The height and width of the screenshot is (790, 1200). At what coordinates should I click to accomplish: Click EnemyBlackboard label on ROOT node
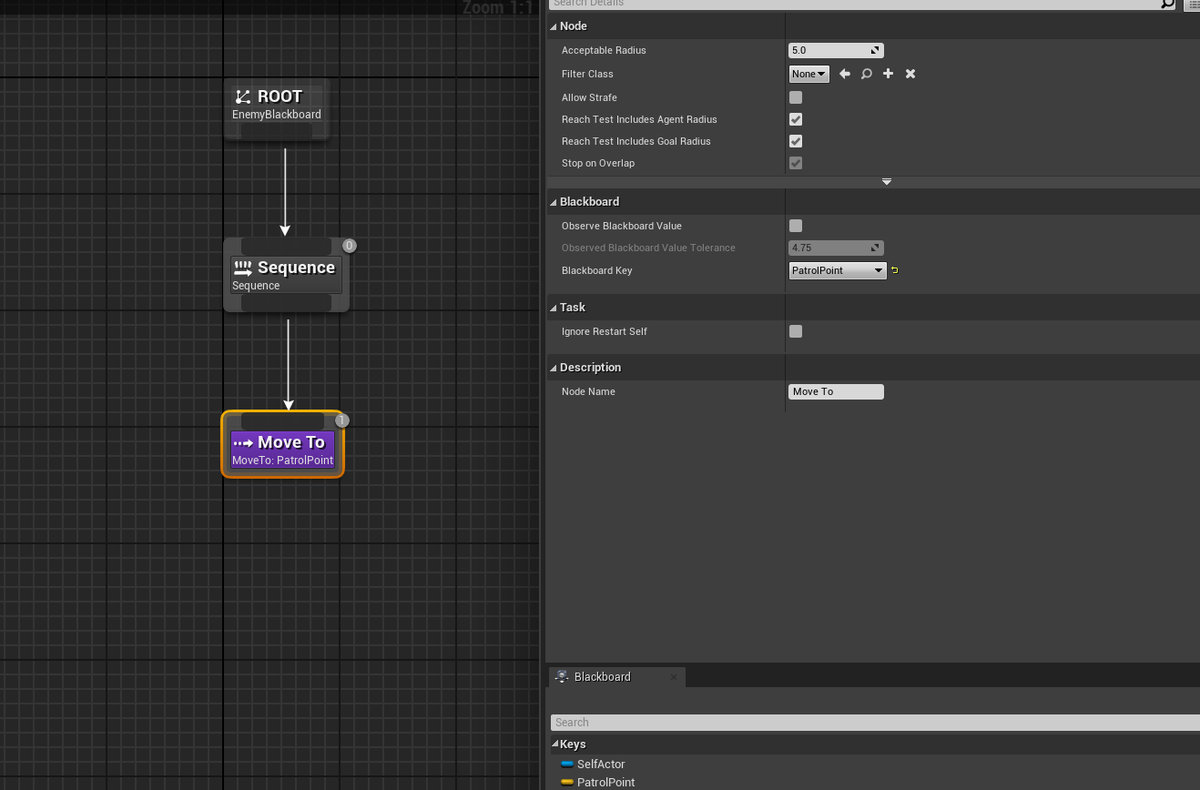tap(277, 115)
